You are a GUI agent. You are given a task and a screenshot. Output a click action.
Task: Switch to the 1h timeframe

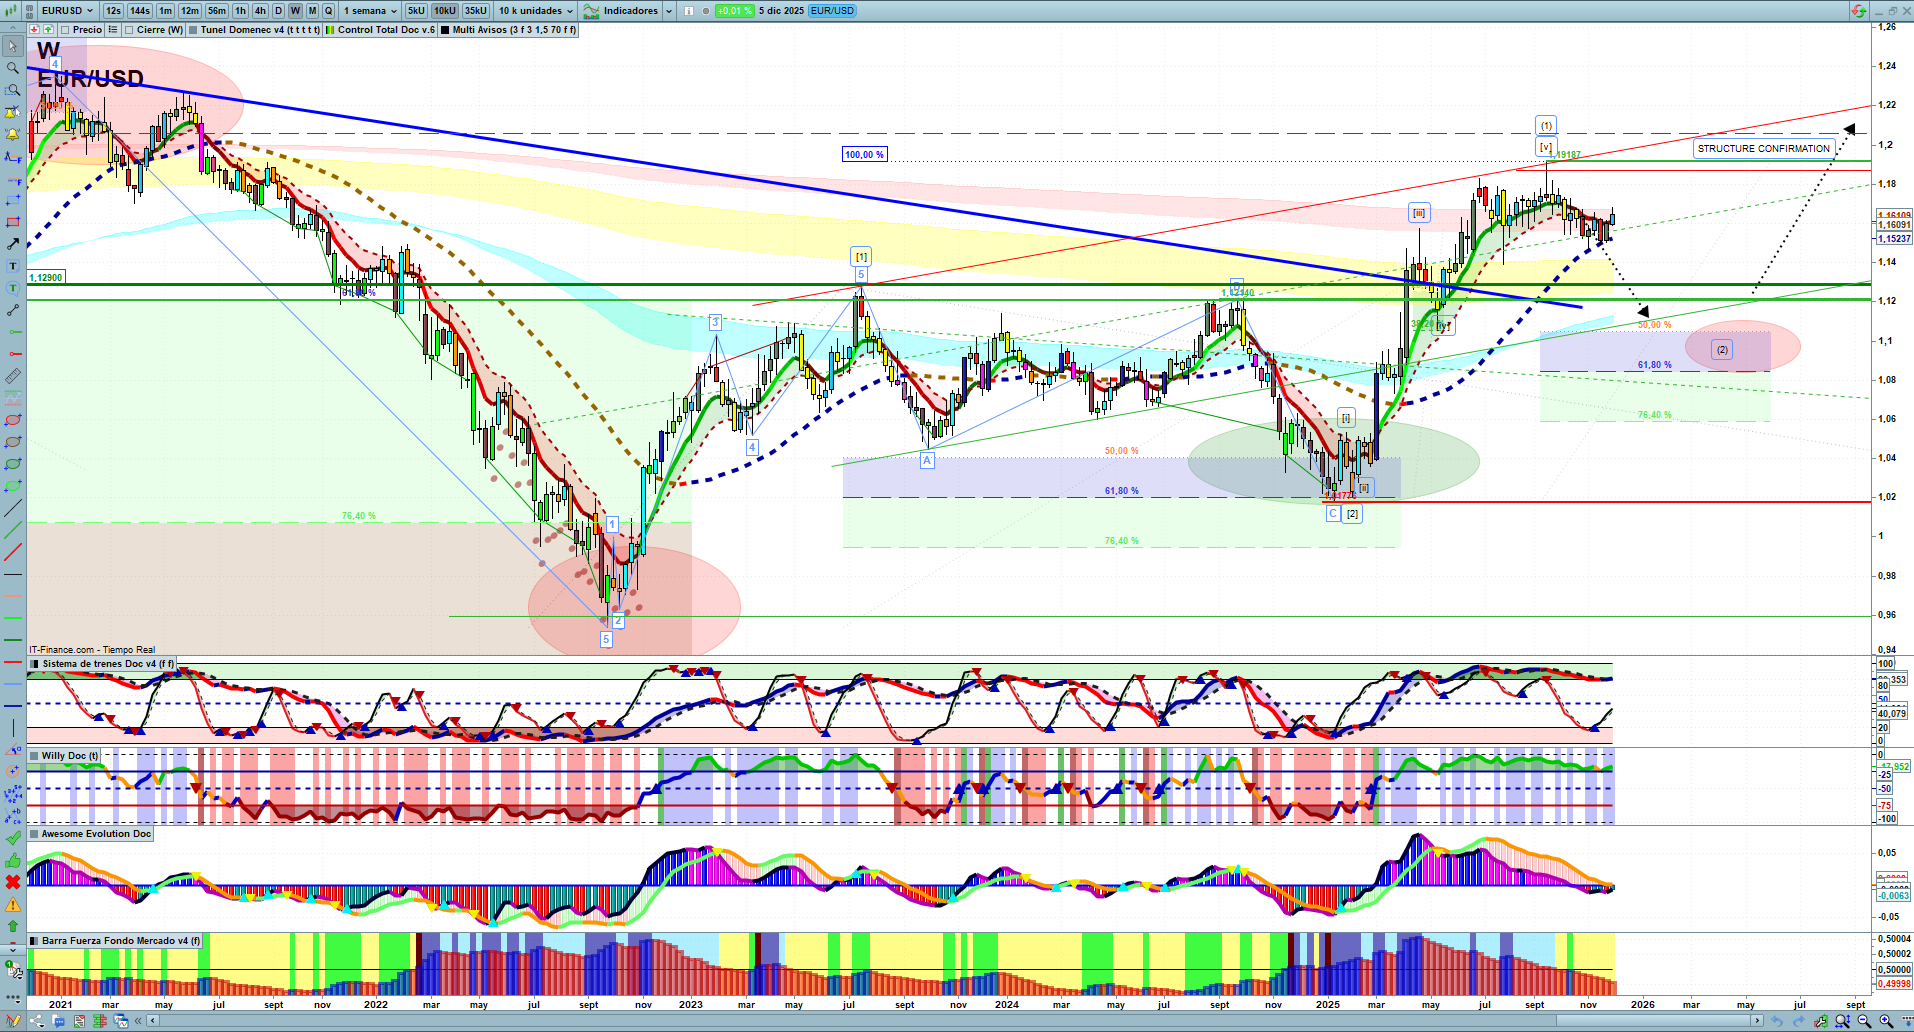pos(240,11)
